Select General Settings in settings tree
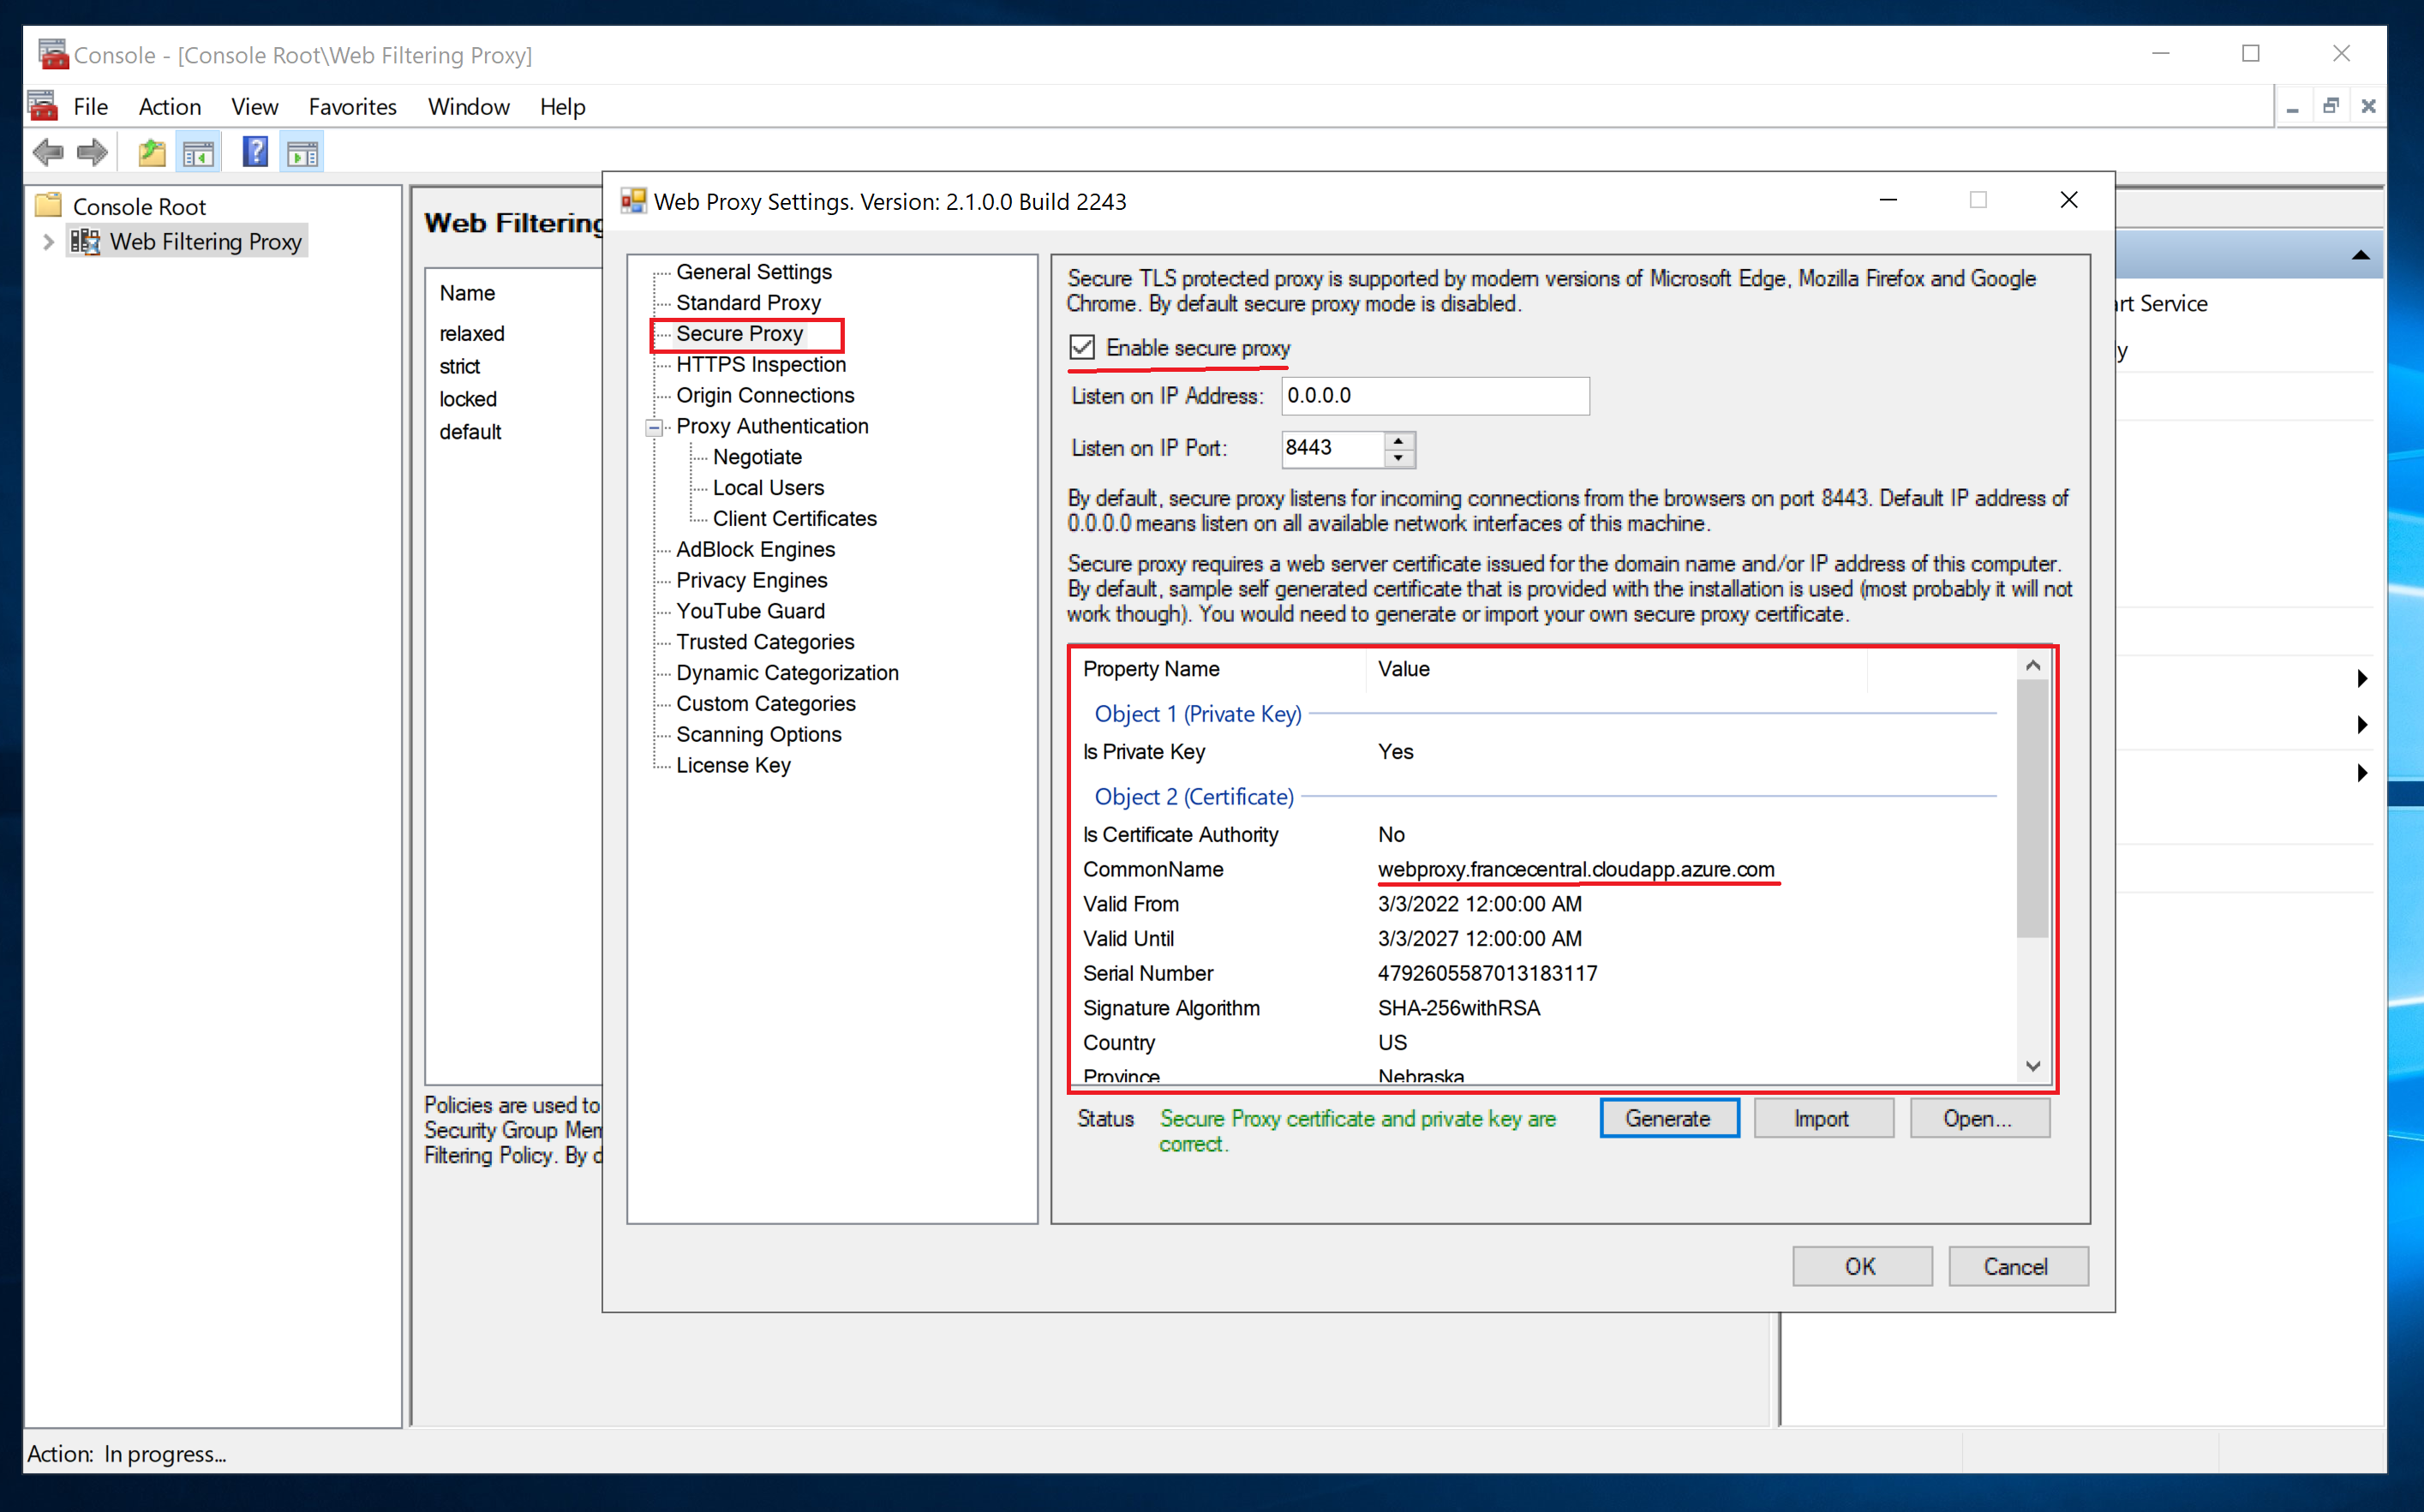The width and height of the screenshot is (2424, 1512). [754, 272]
